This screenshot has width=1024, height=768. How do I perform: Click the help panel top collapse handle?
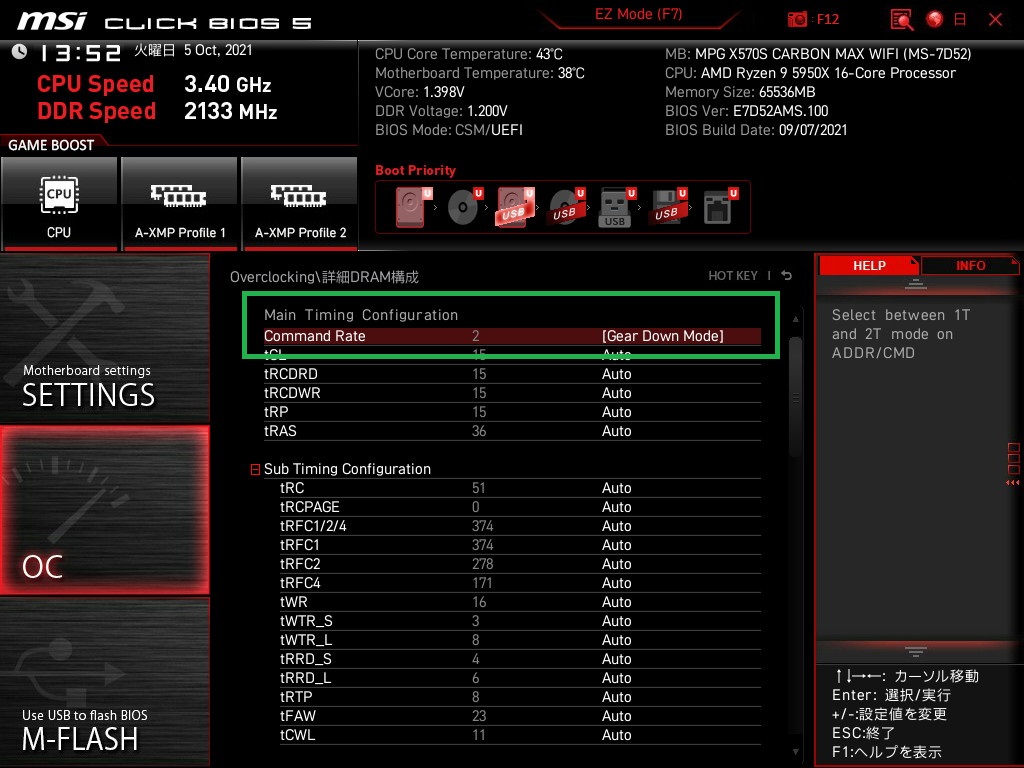(916, 283)
